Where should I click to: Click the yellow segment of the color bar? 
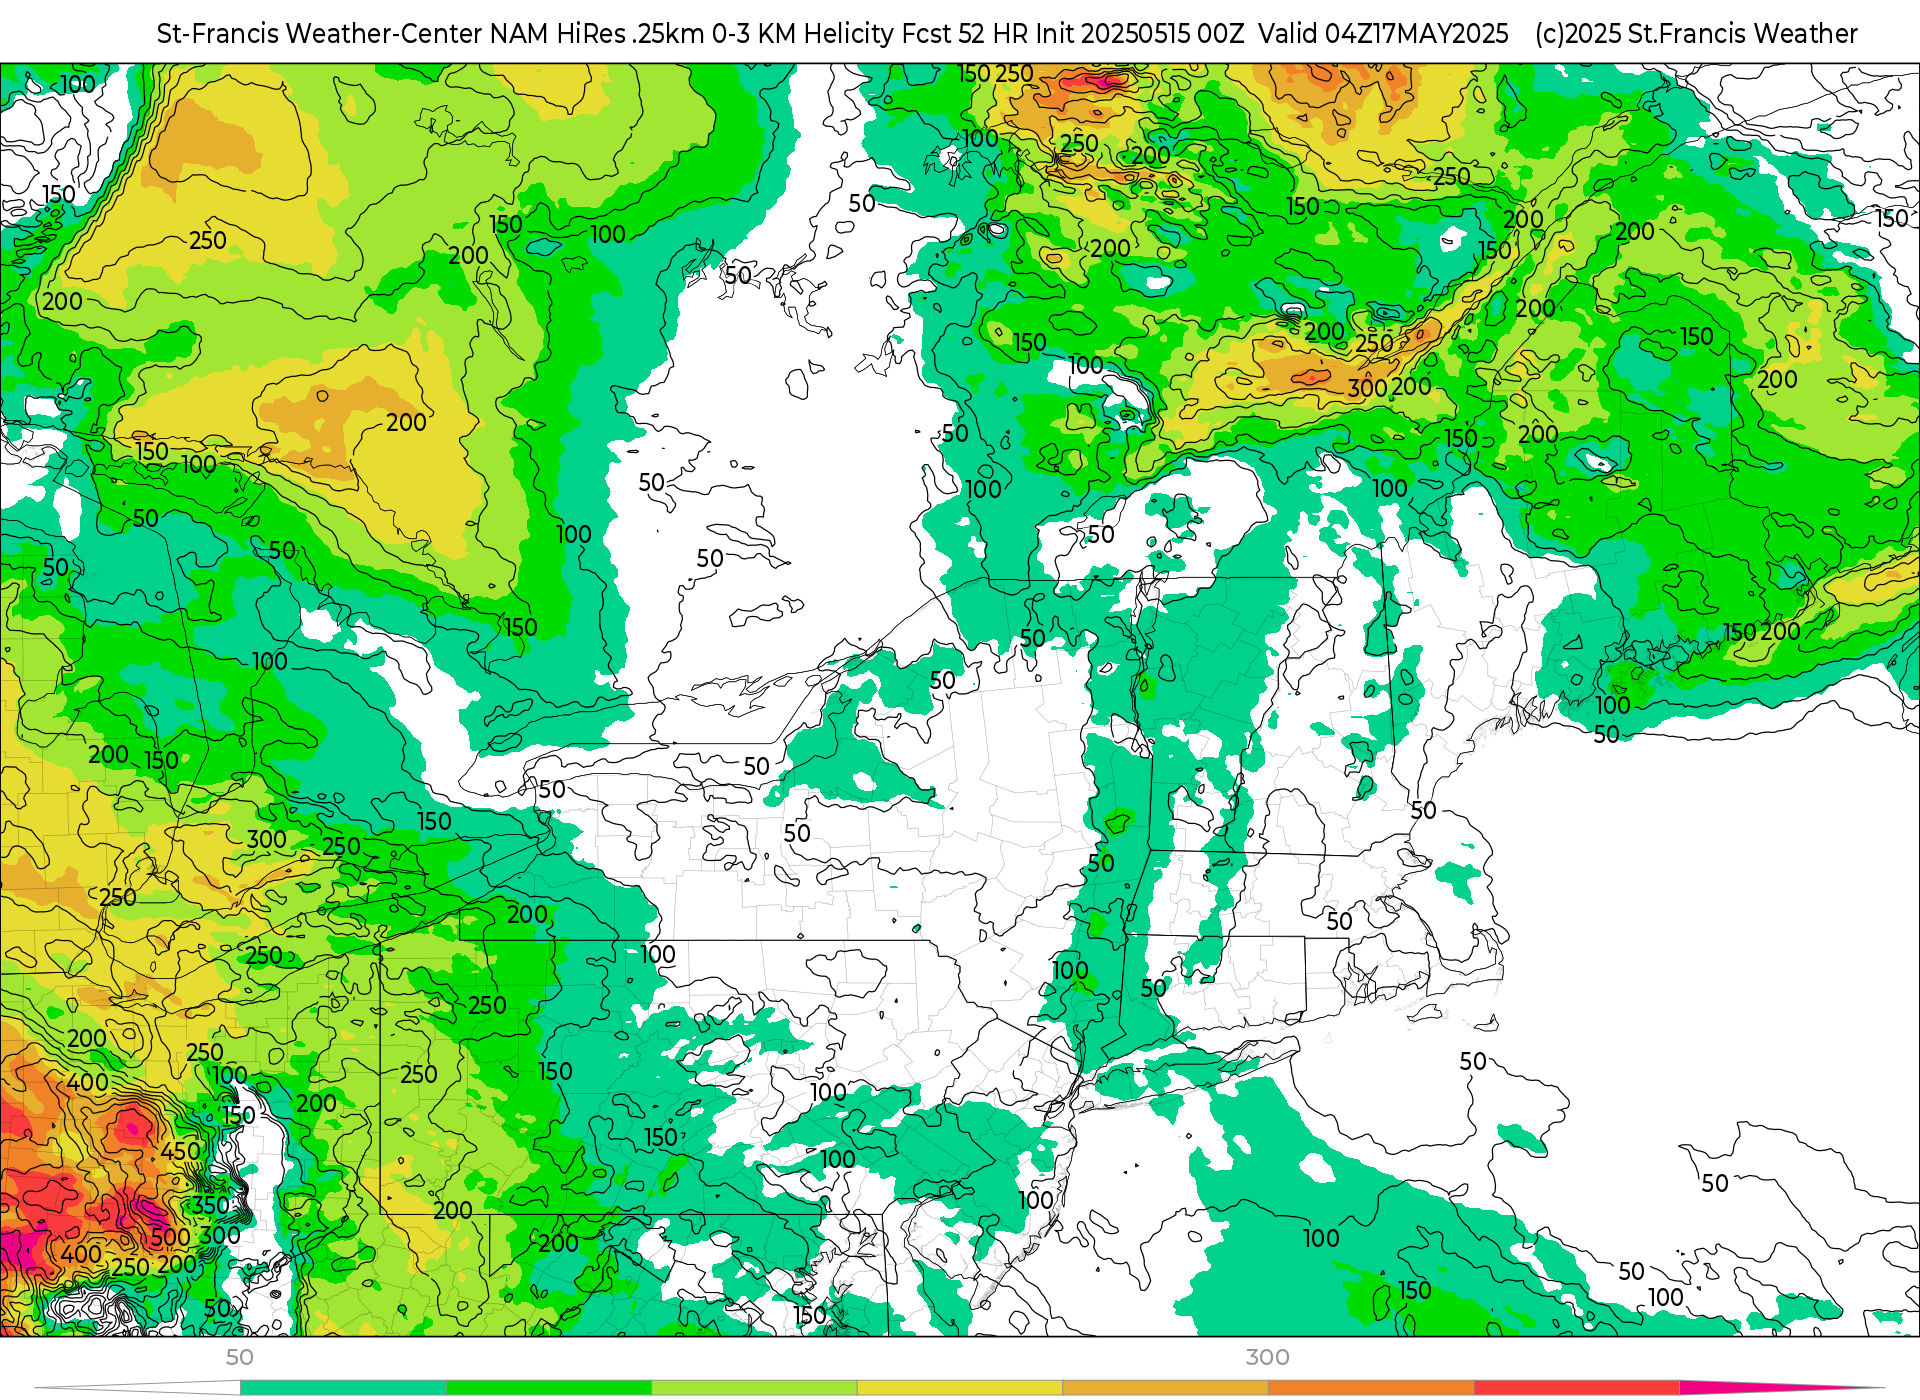coord(960,1388)
